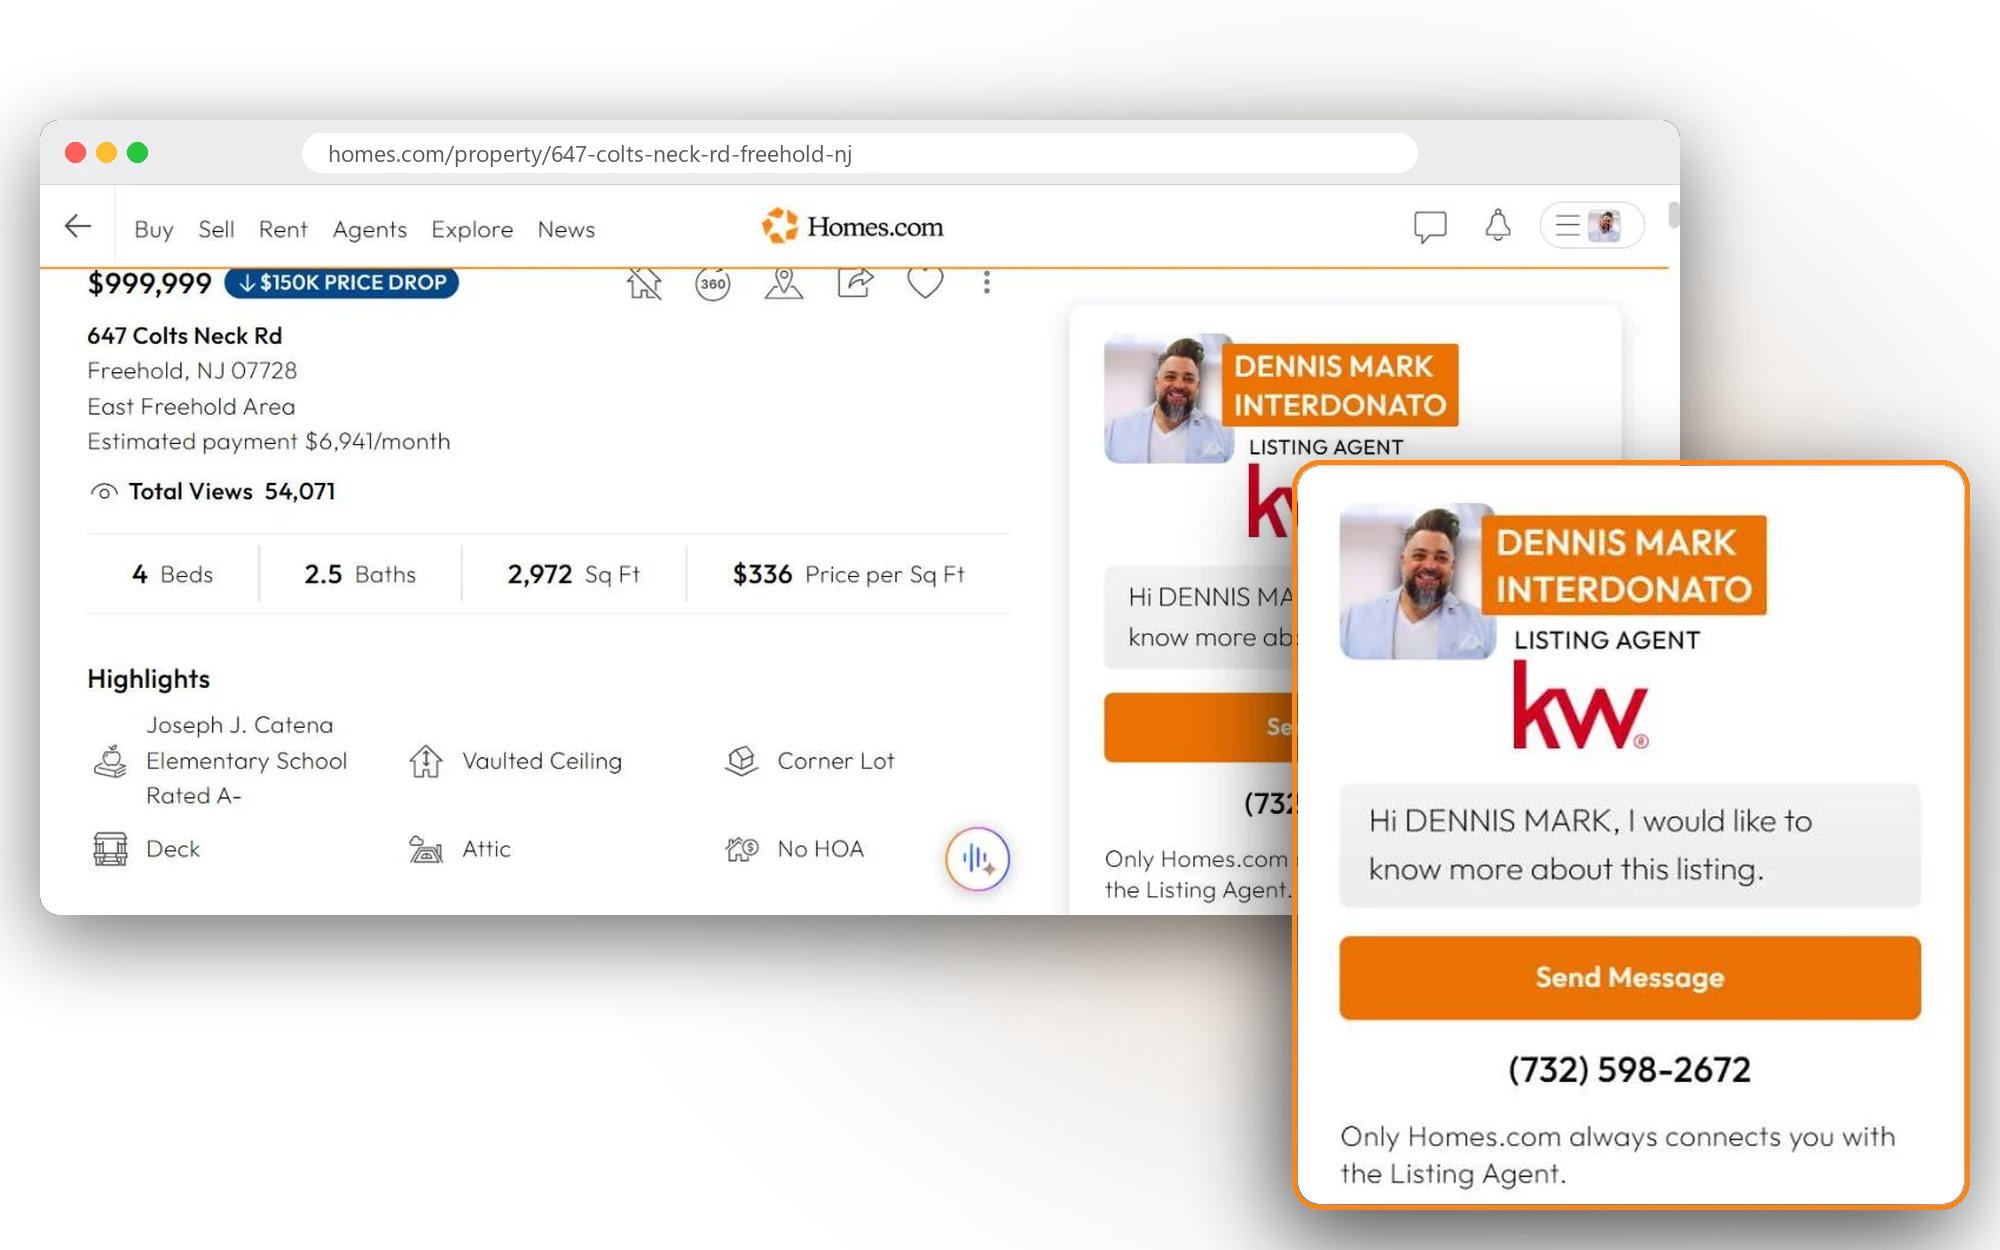
Task: Open the profile menu with hamburger avatar
Action: coord(1592,226)
